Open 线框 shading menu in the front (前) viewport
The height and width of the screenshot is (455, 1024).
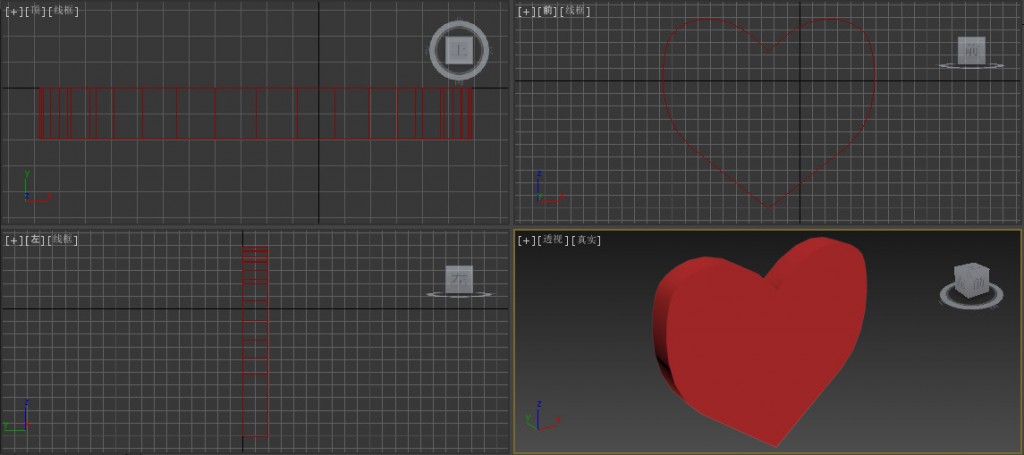pos(576,11)
